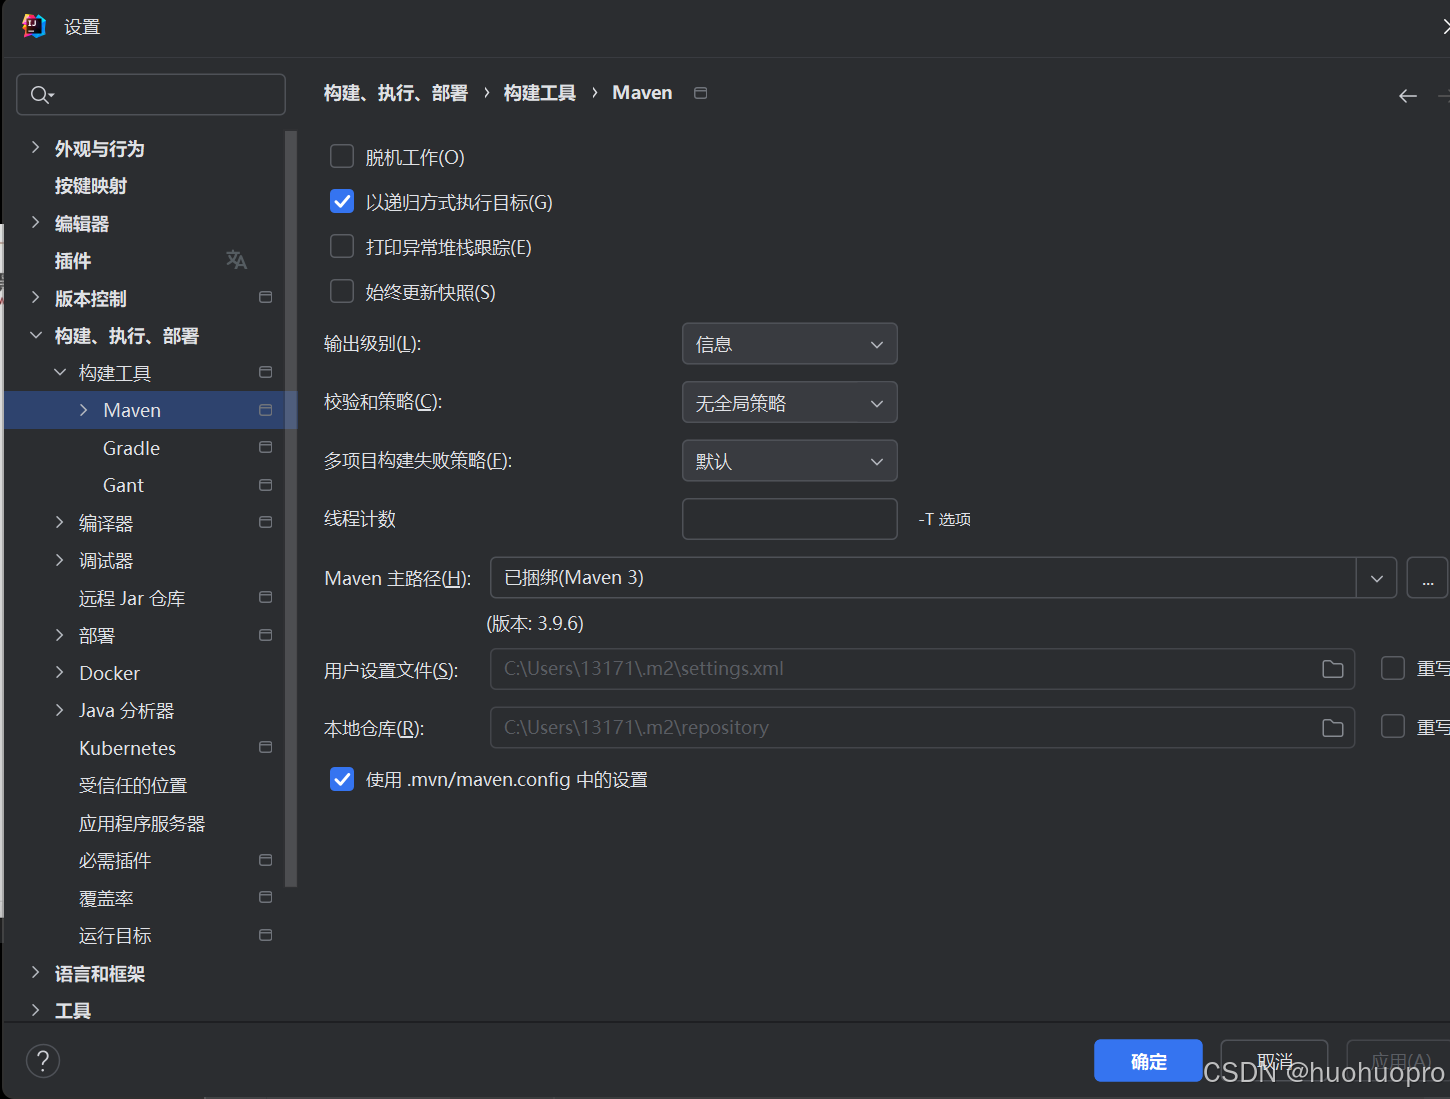Click the 本地仓库 path field
Image resolution: width=1450 pixels, height=1099 pixels.
(922, 728)
